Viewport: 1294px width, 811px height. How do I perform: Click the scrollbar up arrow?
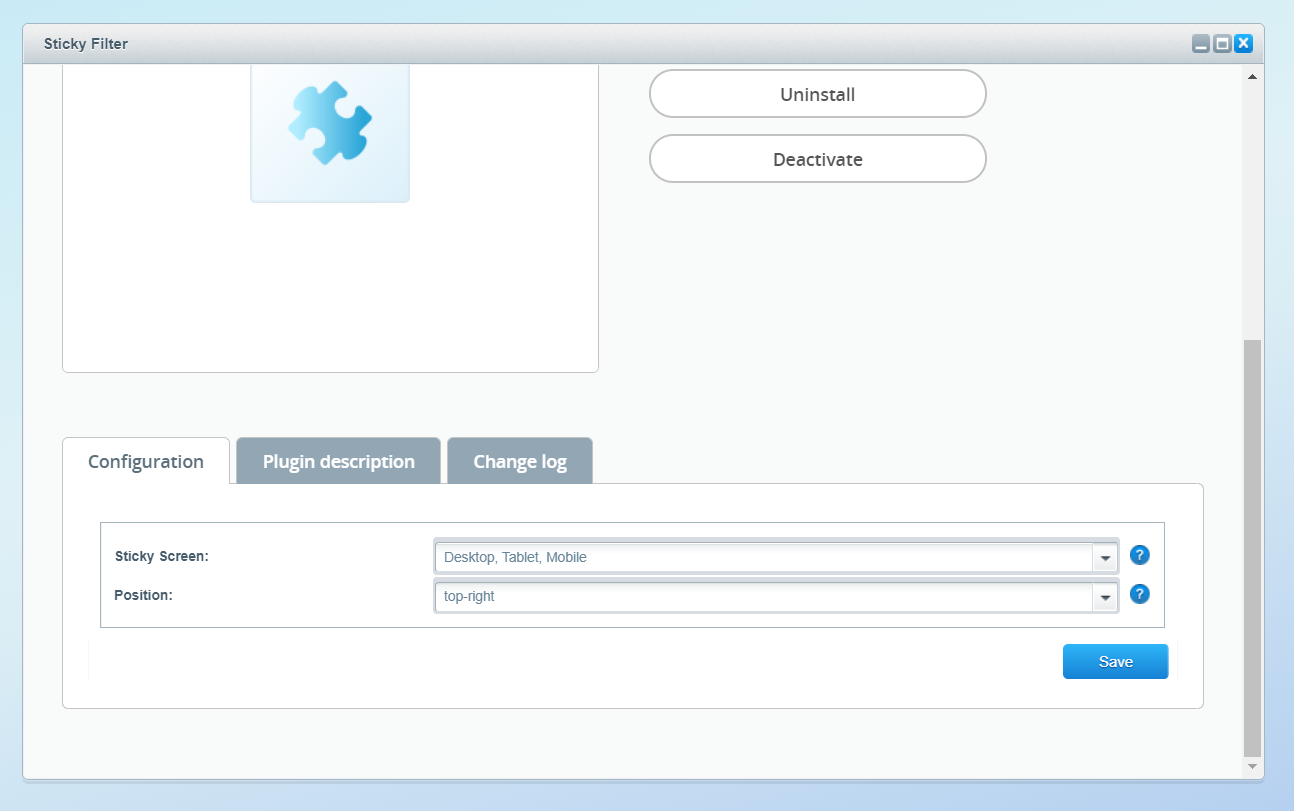[x=1252, y=76]
